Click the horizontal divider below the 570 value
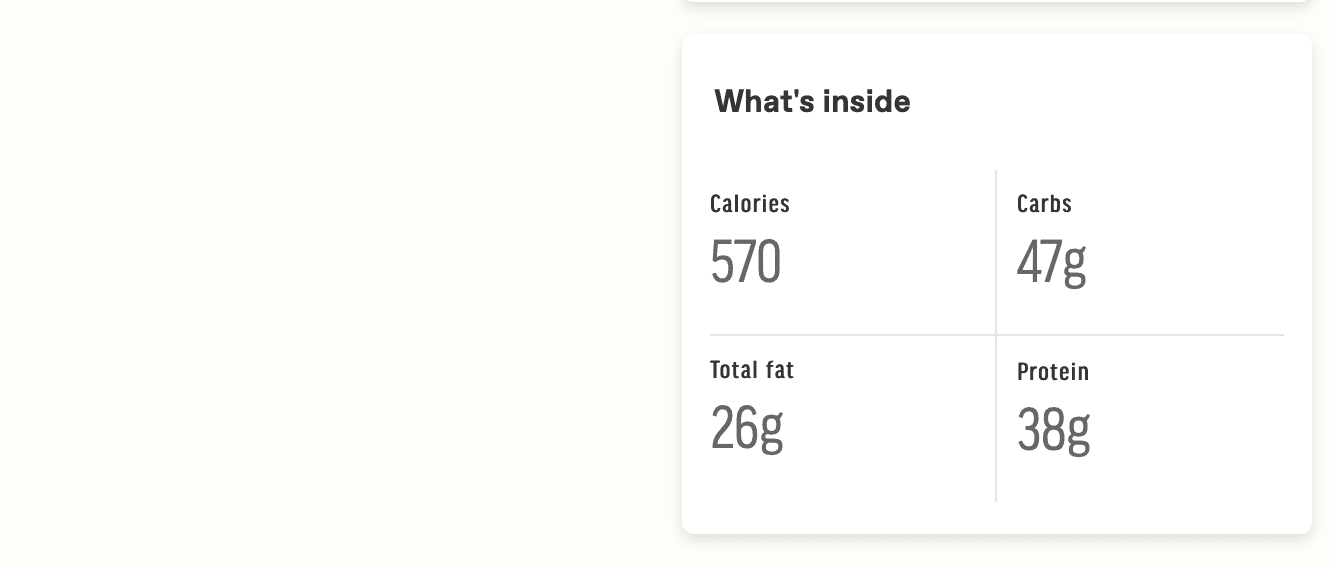This screenshot has height=566, width=1330. click(x=852, y=335)
